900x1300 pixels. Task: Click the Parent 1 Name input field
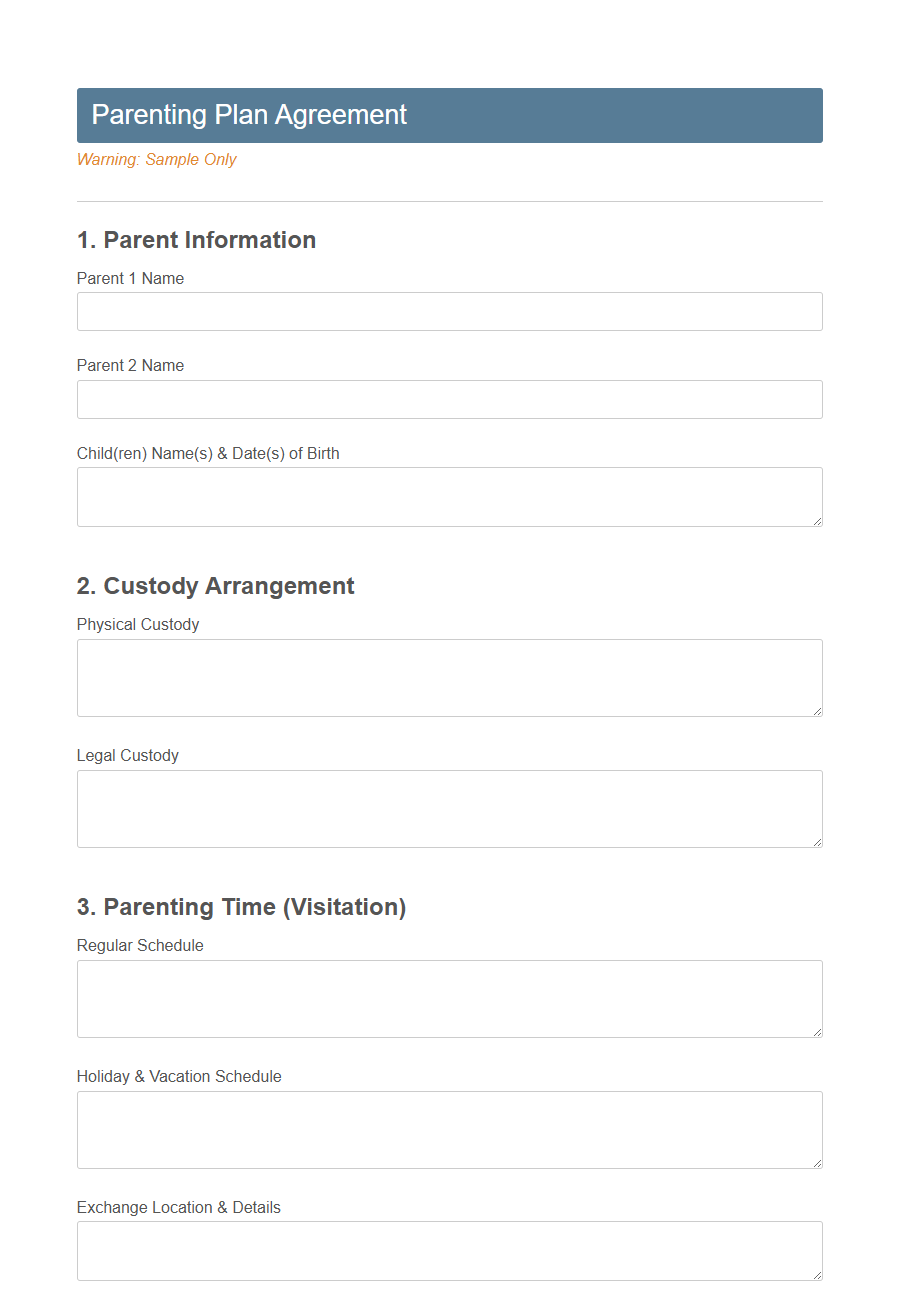pos(449,311)
